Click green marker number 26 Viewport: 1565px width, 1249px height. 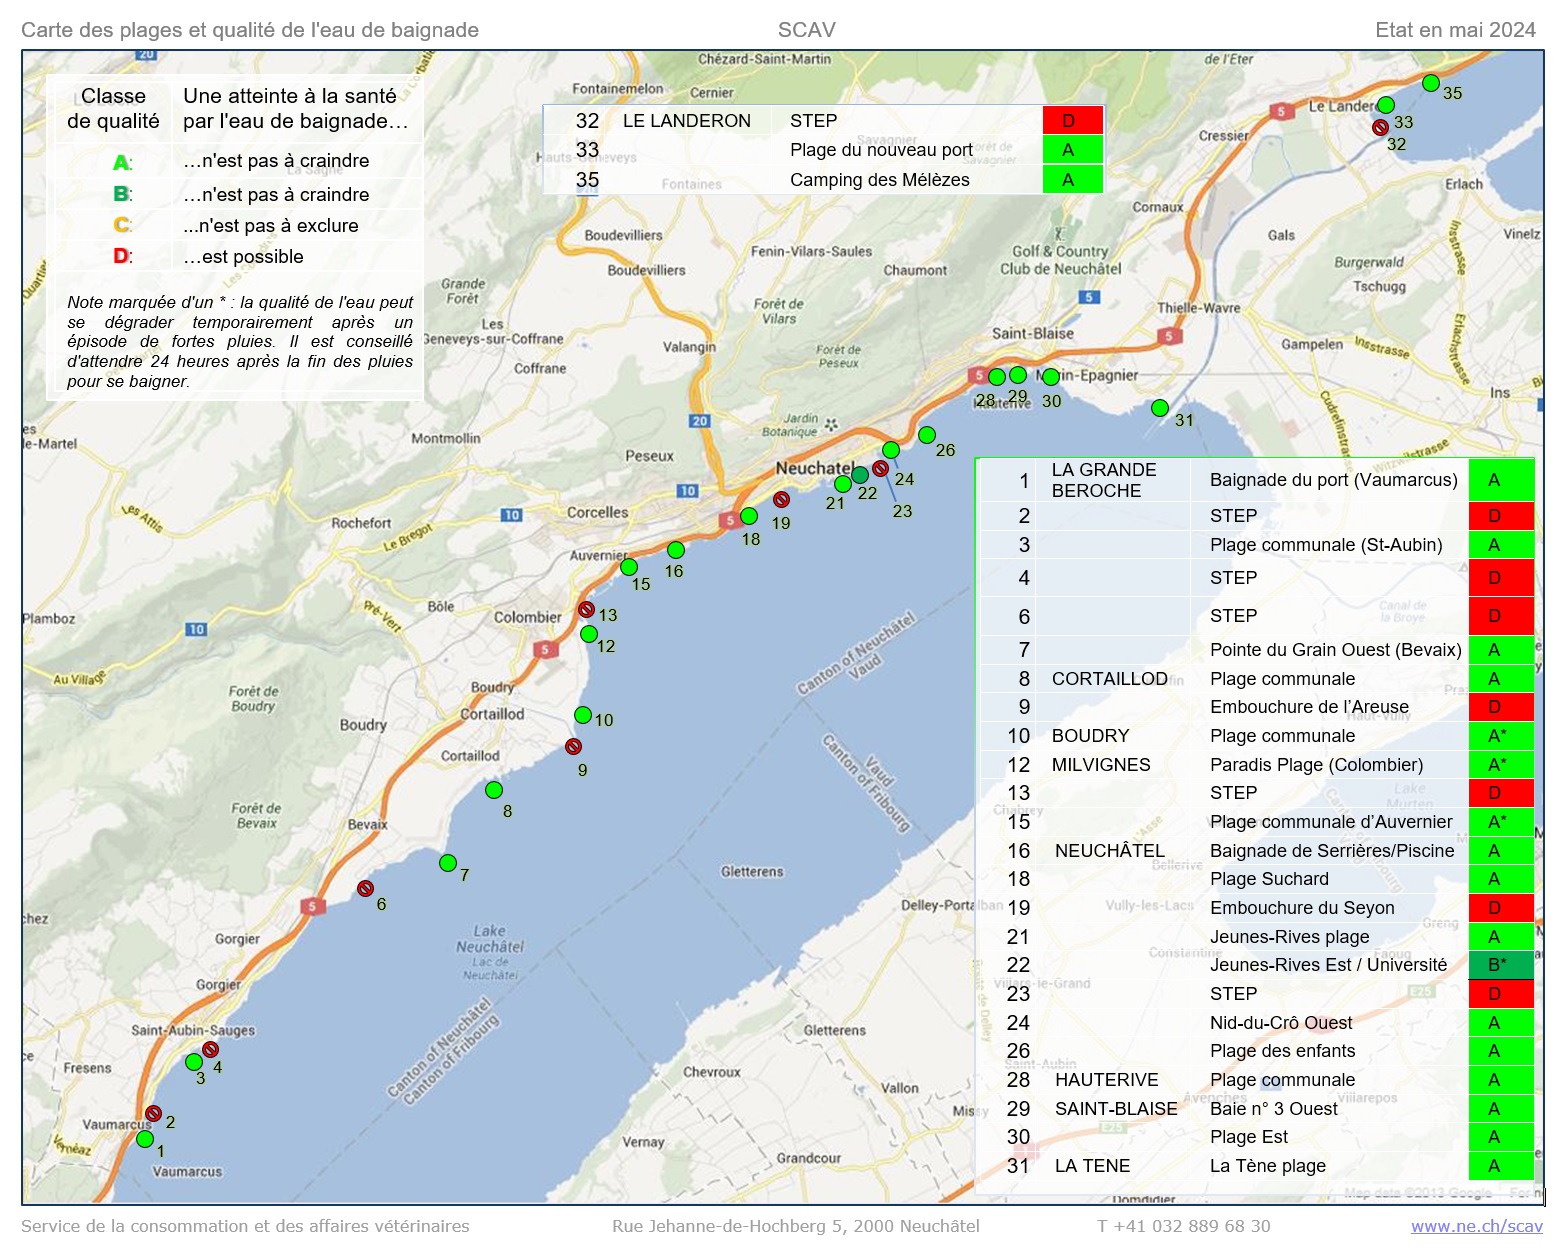927,435
